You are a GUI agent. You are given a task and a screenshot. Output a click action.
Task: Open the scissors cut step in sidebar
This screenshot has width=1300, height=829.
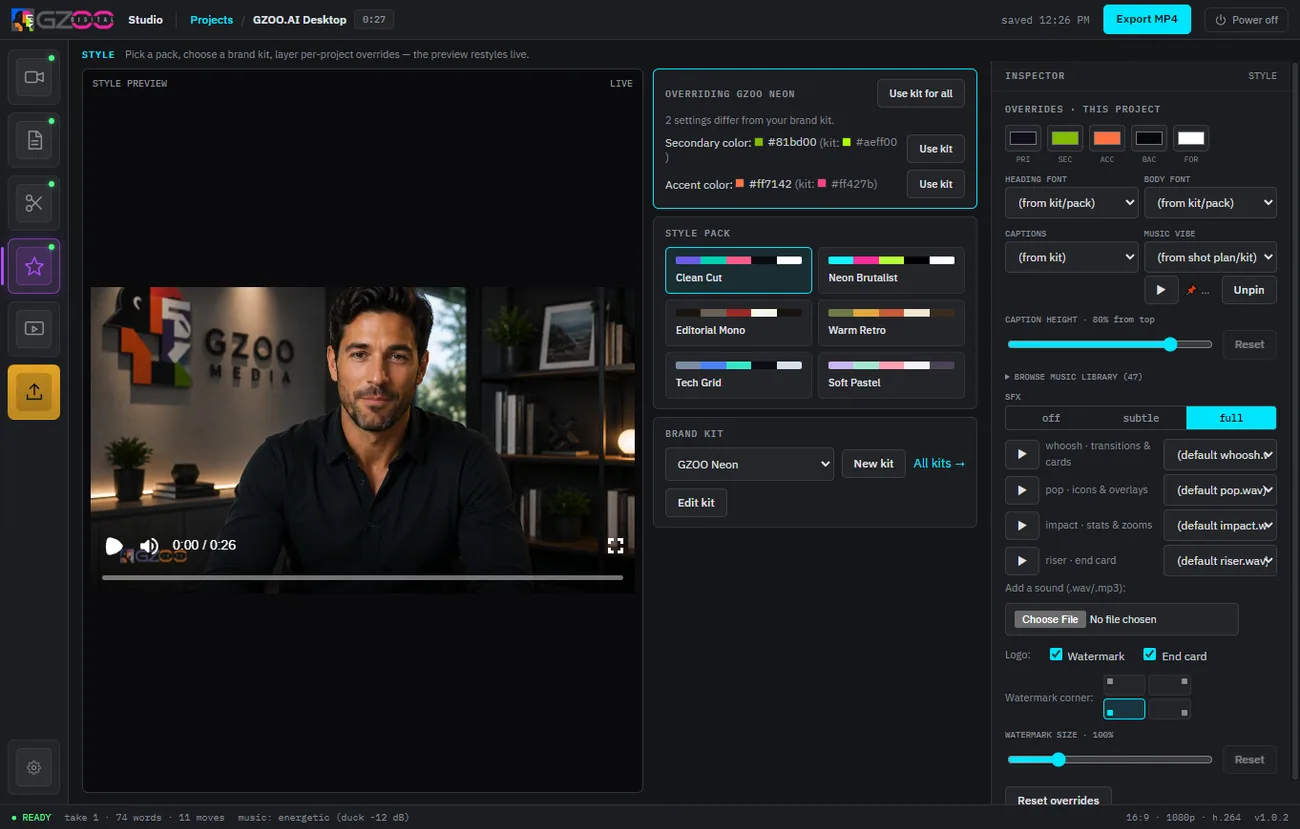pyautogui.click(x=34, y=203)
